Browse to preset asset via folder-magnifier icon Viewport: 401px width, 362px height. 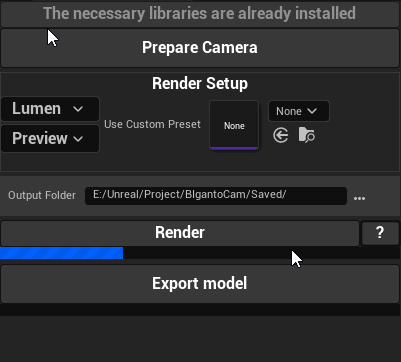pyautogui.click(x=307, y=135)
